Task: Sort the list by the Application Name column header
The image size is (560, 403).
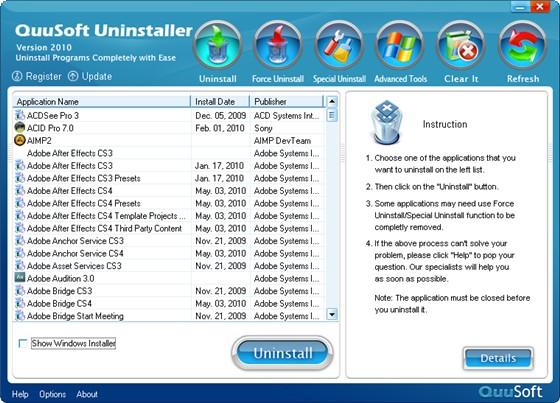Action: click(102, 101)
